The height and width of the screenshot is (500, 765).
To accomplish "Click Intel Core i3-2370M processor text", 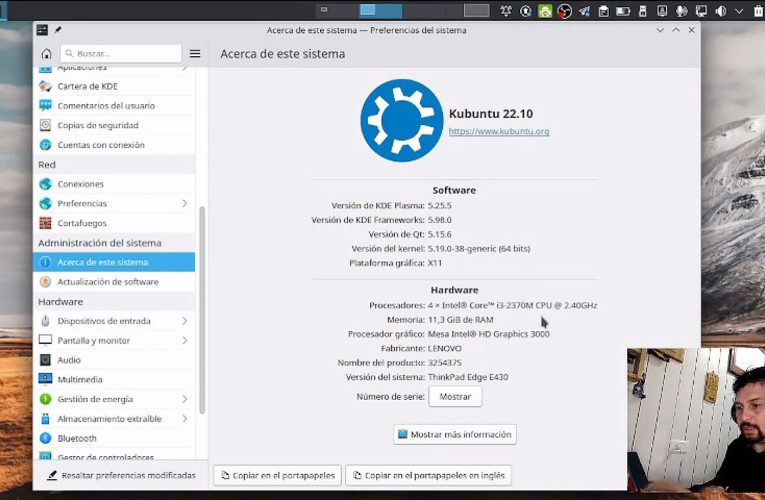I will 512,305.
